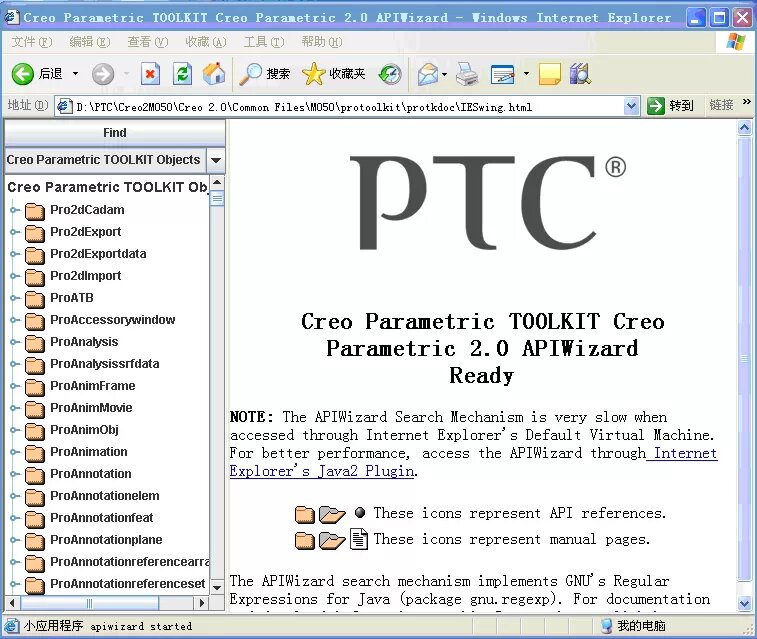
Task: Click the Print toolbar icon
Action: (467, 74)
